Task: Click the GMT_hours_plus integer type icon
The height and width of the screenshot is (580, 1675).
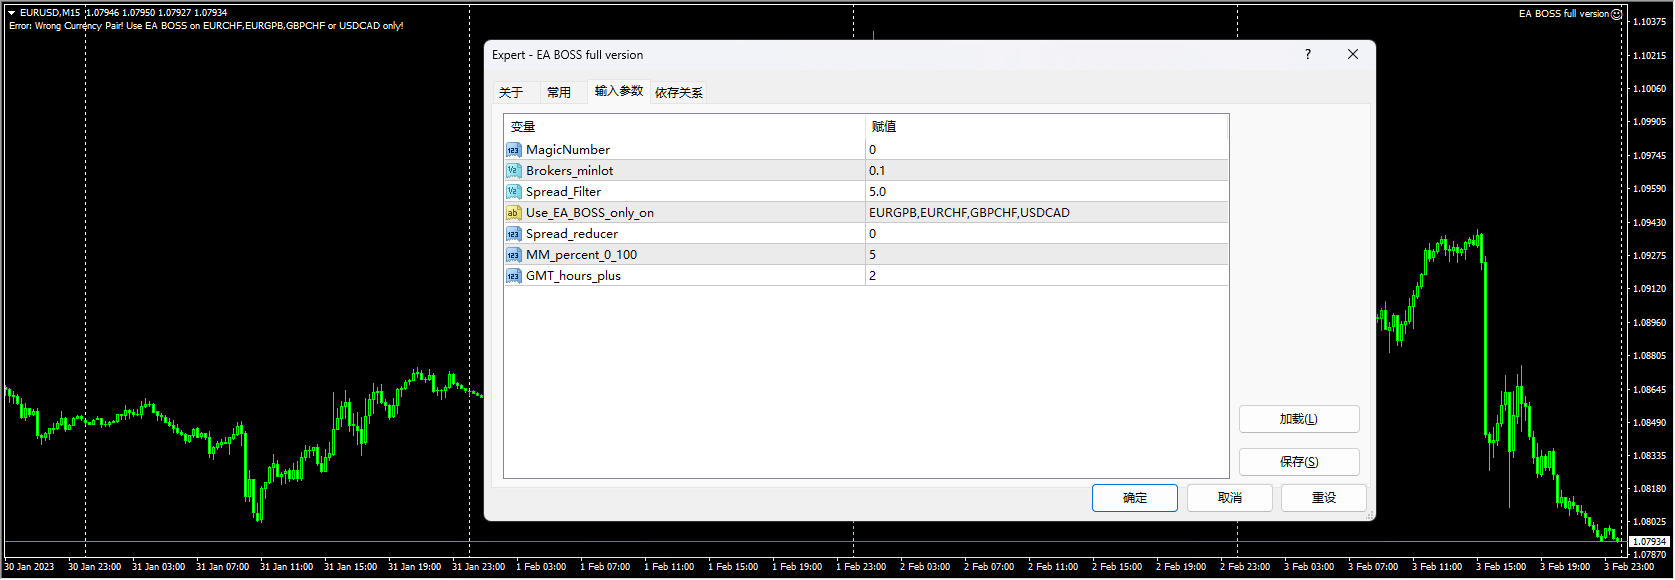Action: pyautogui.click(x=513, y=276)
